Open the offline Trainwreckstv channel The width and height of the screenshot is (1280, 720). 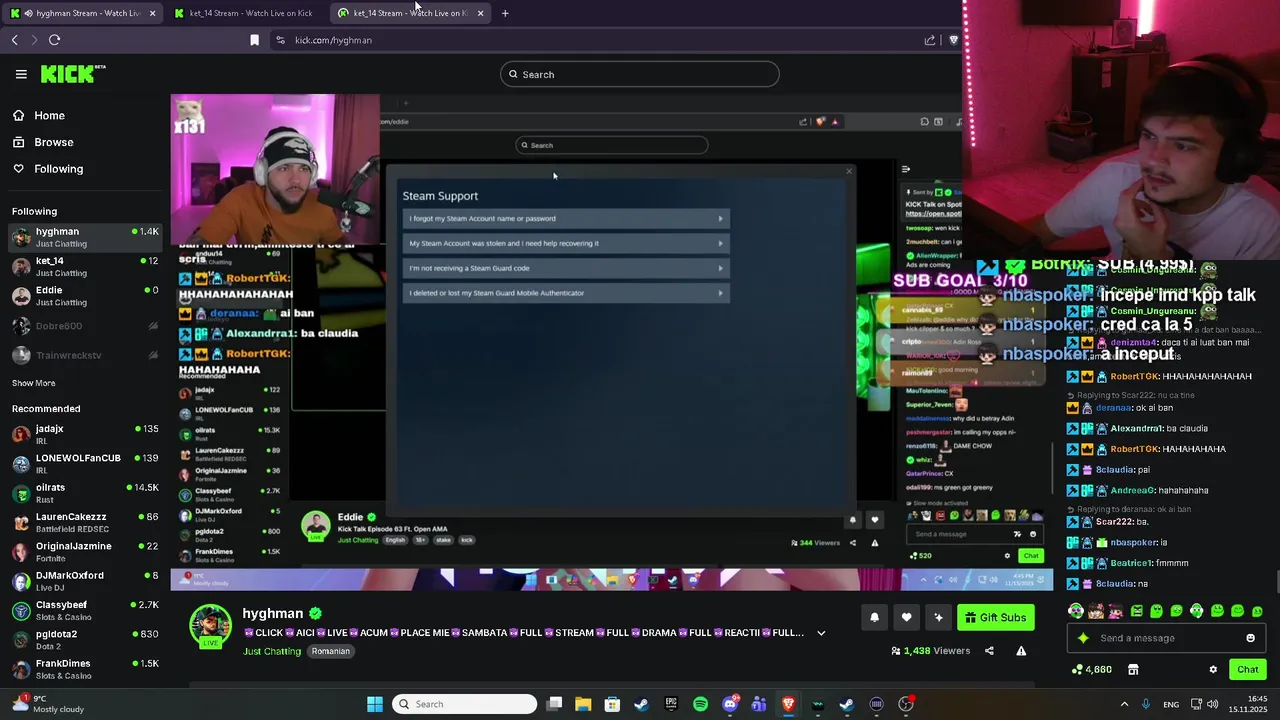[85, 355]
